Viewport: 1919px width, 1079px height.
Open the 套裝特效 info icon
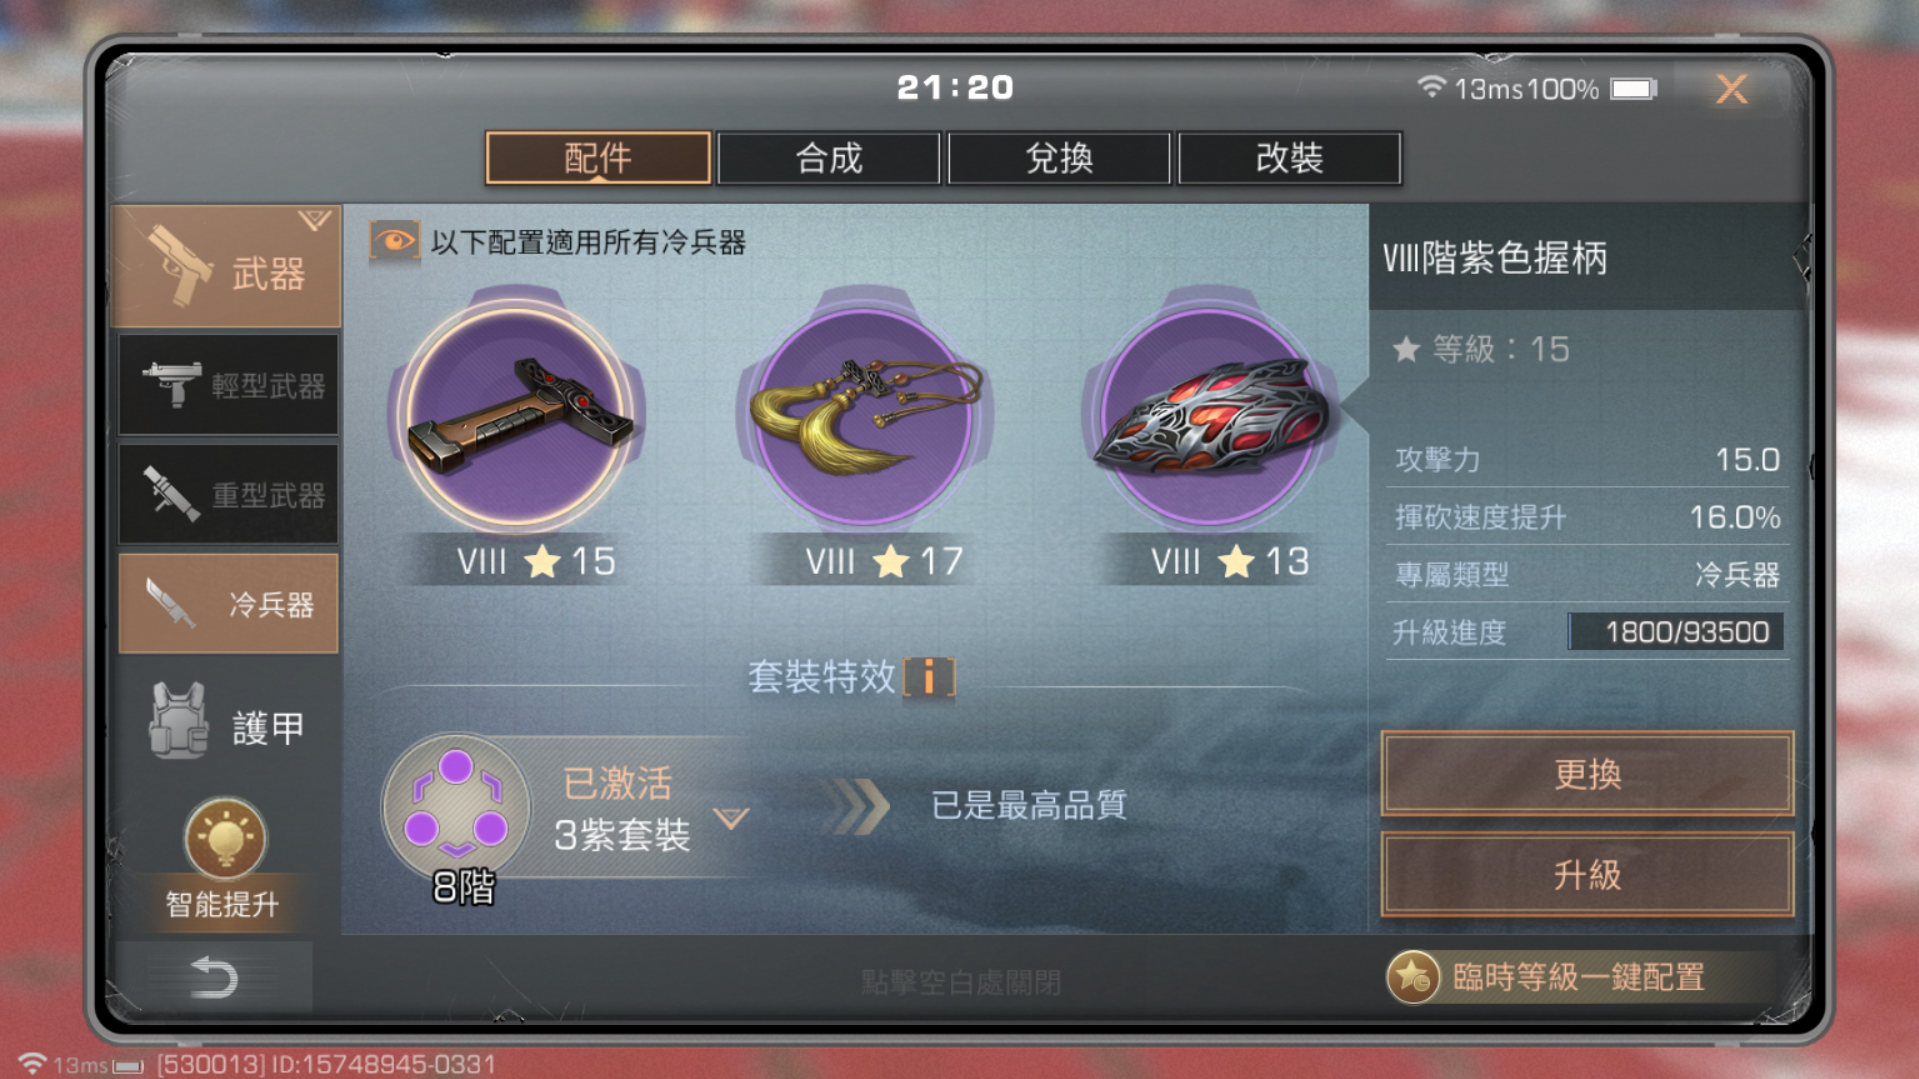(x=929, y=677)
